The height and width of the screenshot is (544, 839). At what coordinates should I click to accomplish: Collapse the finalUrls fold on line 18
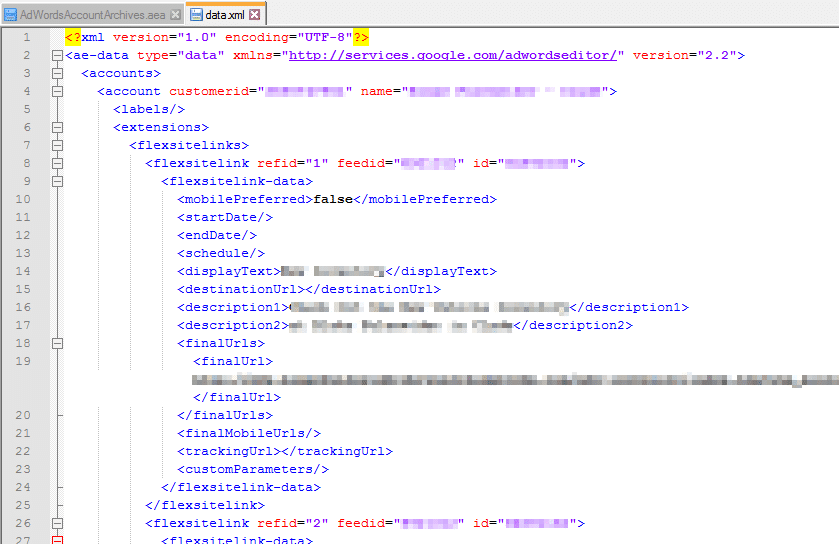click(x=57, y=343)
